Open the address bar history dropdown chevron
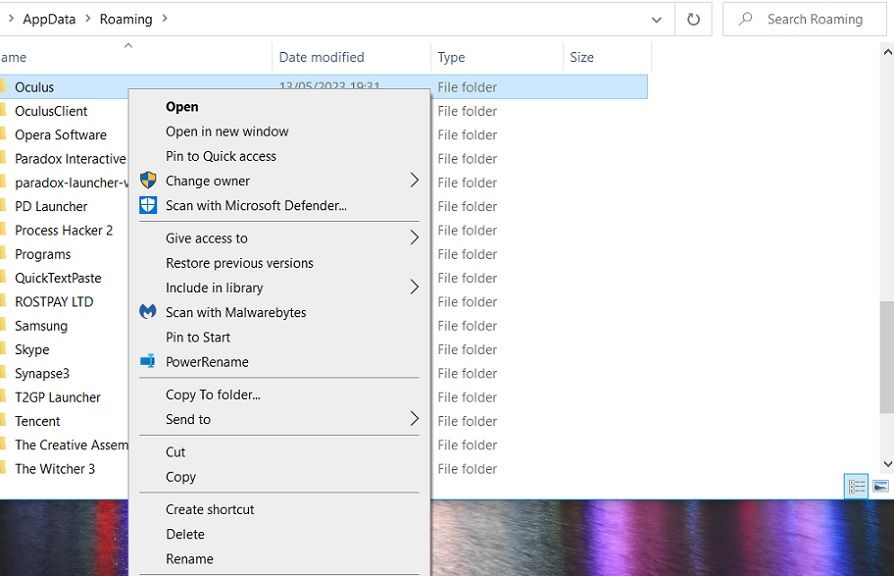Image resolution: width=894 pixels, height=576 pixels. [656, 19]
